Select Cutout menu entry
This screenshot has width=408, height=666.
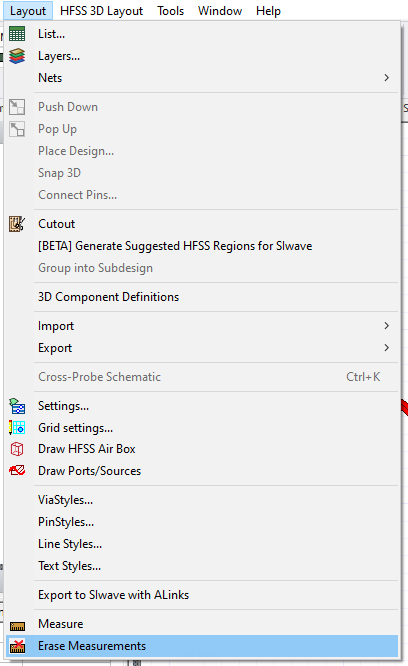pos(202,224)
